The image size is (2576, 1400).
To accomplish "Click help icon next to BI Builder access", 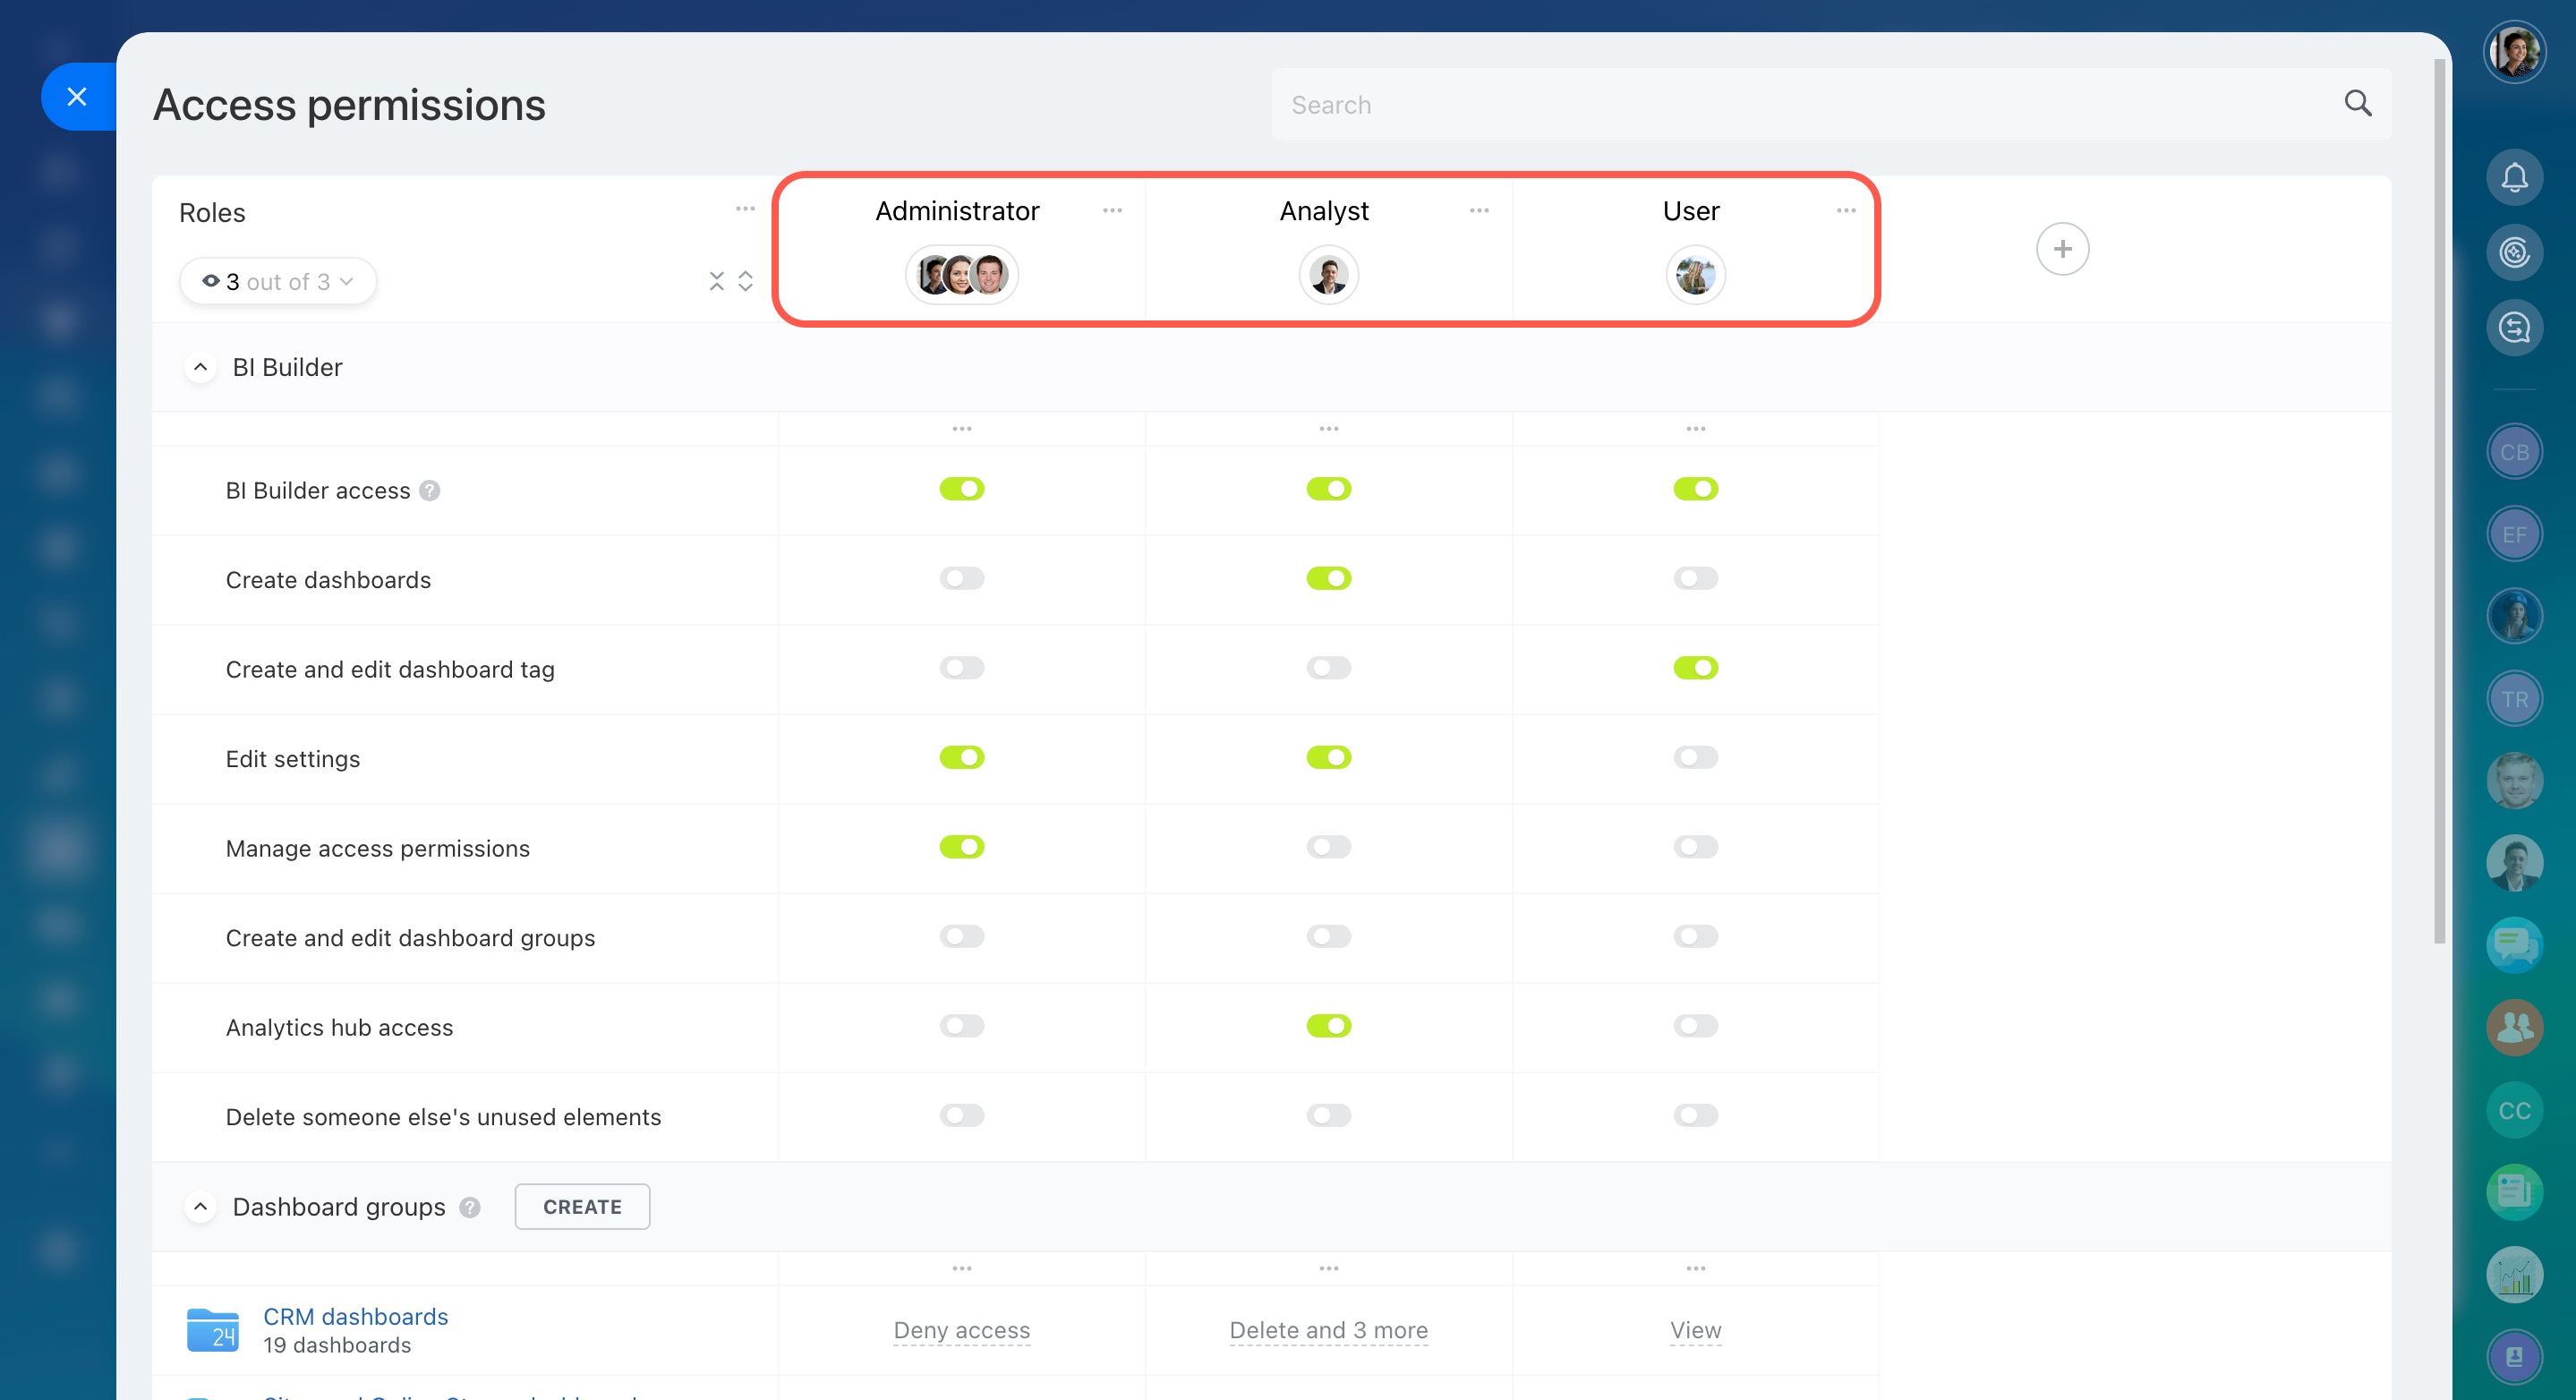I will [x=430, y=490].
